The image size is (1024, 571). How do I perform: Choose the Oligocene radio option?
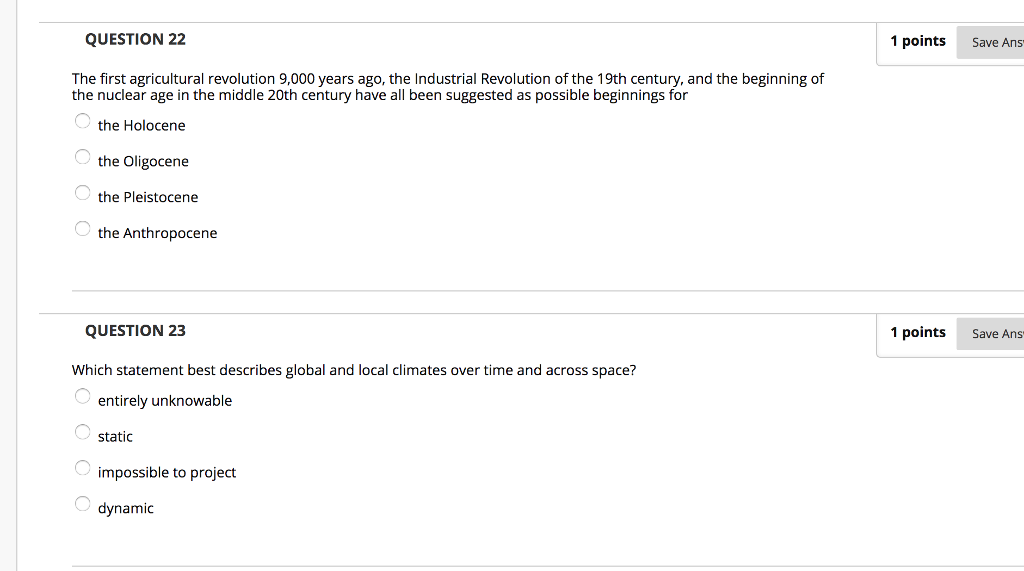point(82,157)
